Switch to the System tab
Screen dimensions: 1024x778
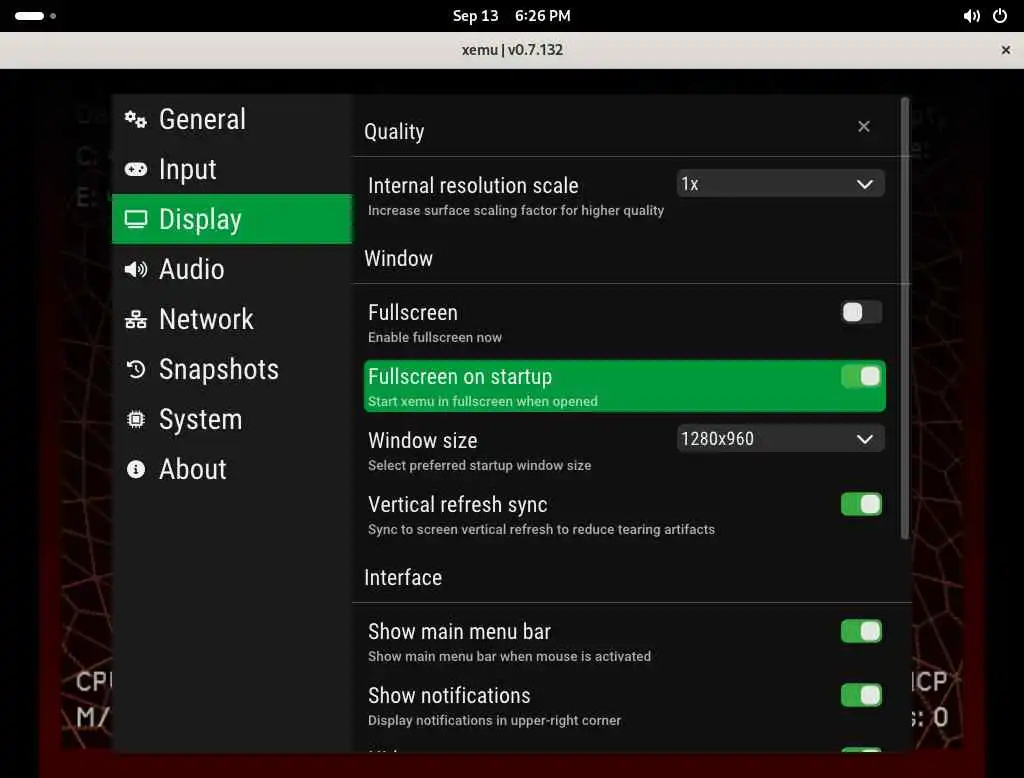point(232,419)
